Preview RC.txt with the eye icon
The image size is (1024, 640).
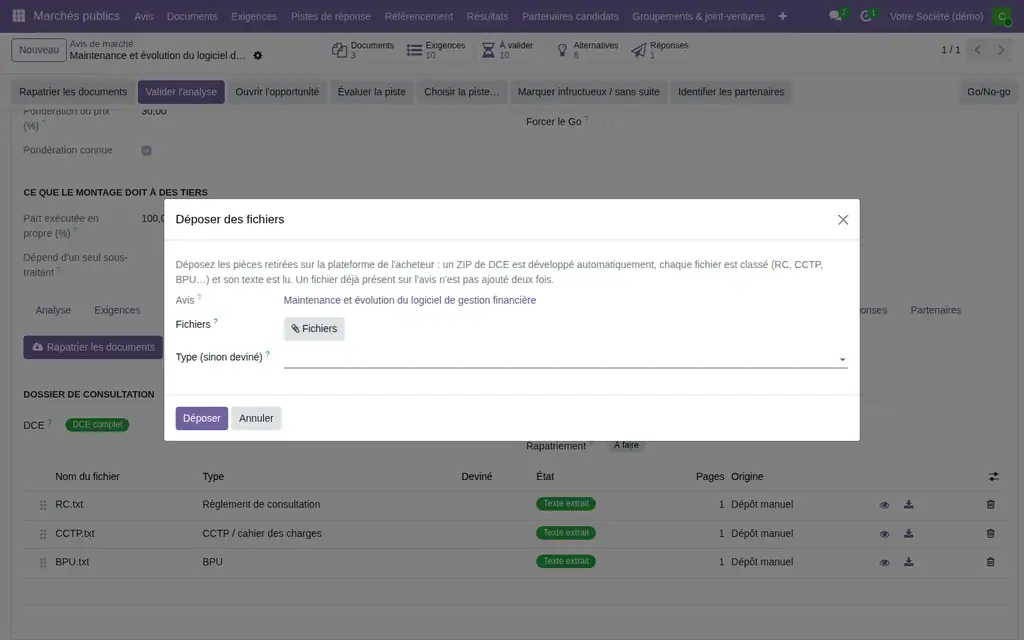[x=884, y=505]
